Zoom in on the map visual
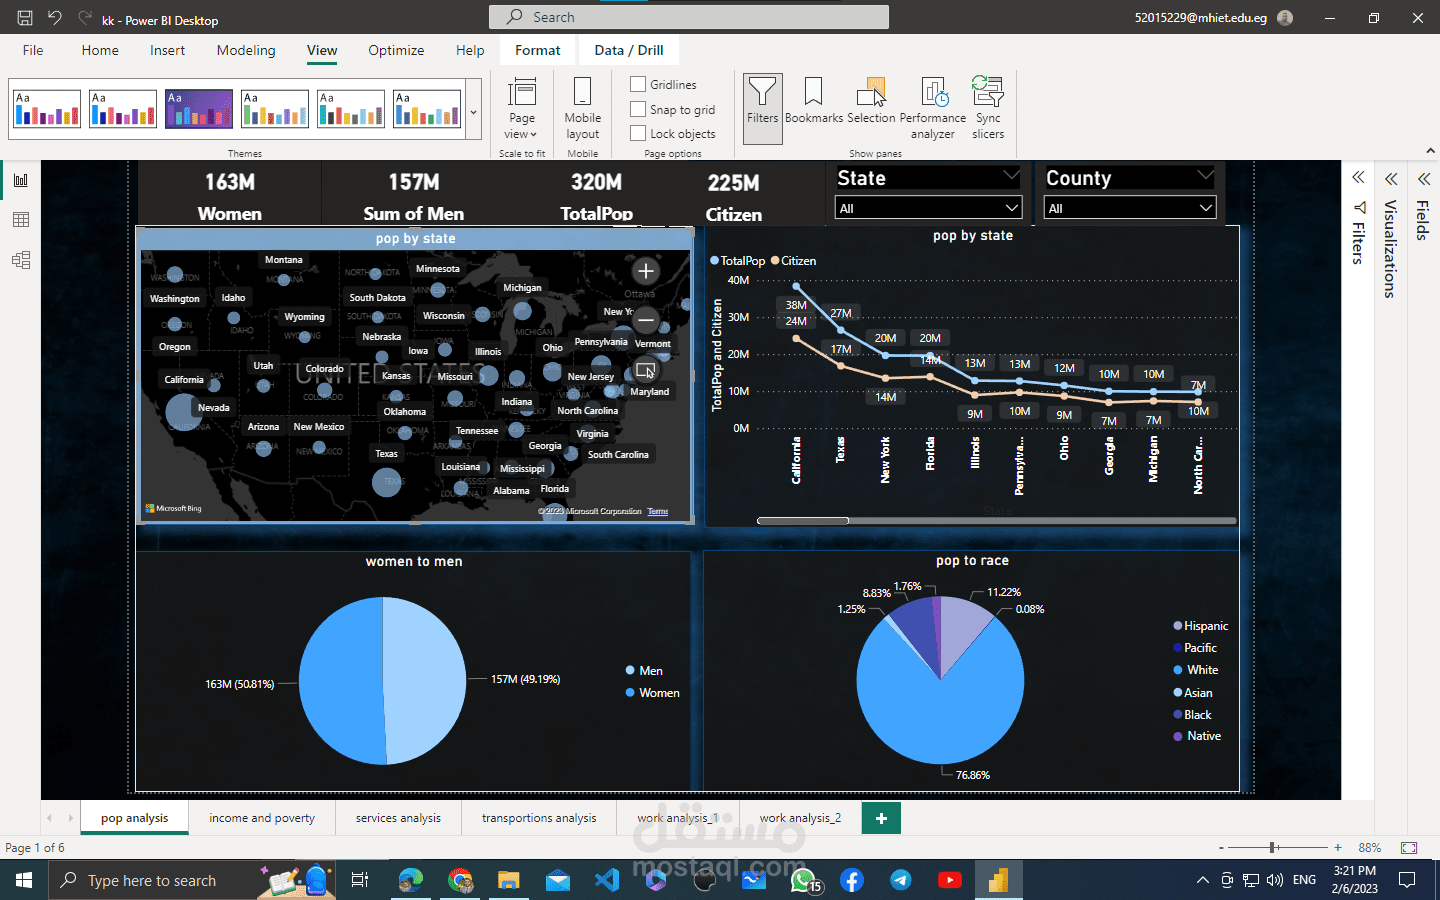 pyautogui.click(x=646, y=271)
